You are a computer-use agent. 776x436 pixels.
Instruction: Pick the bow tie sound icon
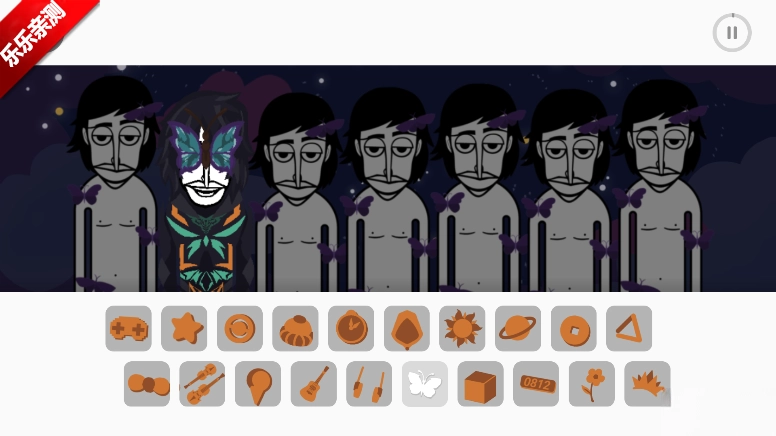coord(147,384)
